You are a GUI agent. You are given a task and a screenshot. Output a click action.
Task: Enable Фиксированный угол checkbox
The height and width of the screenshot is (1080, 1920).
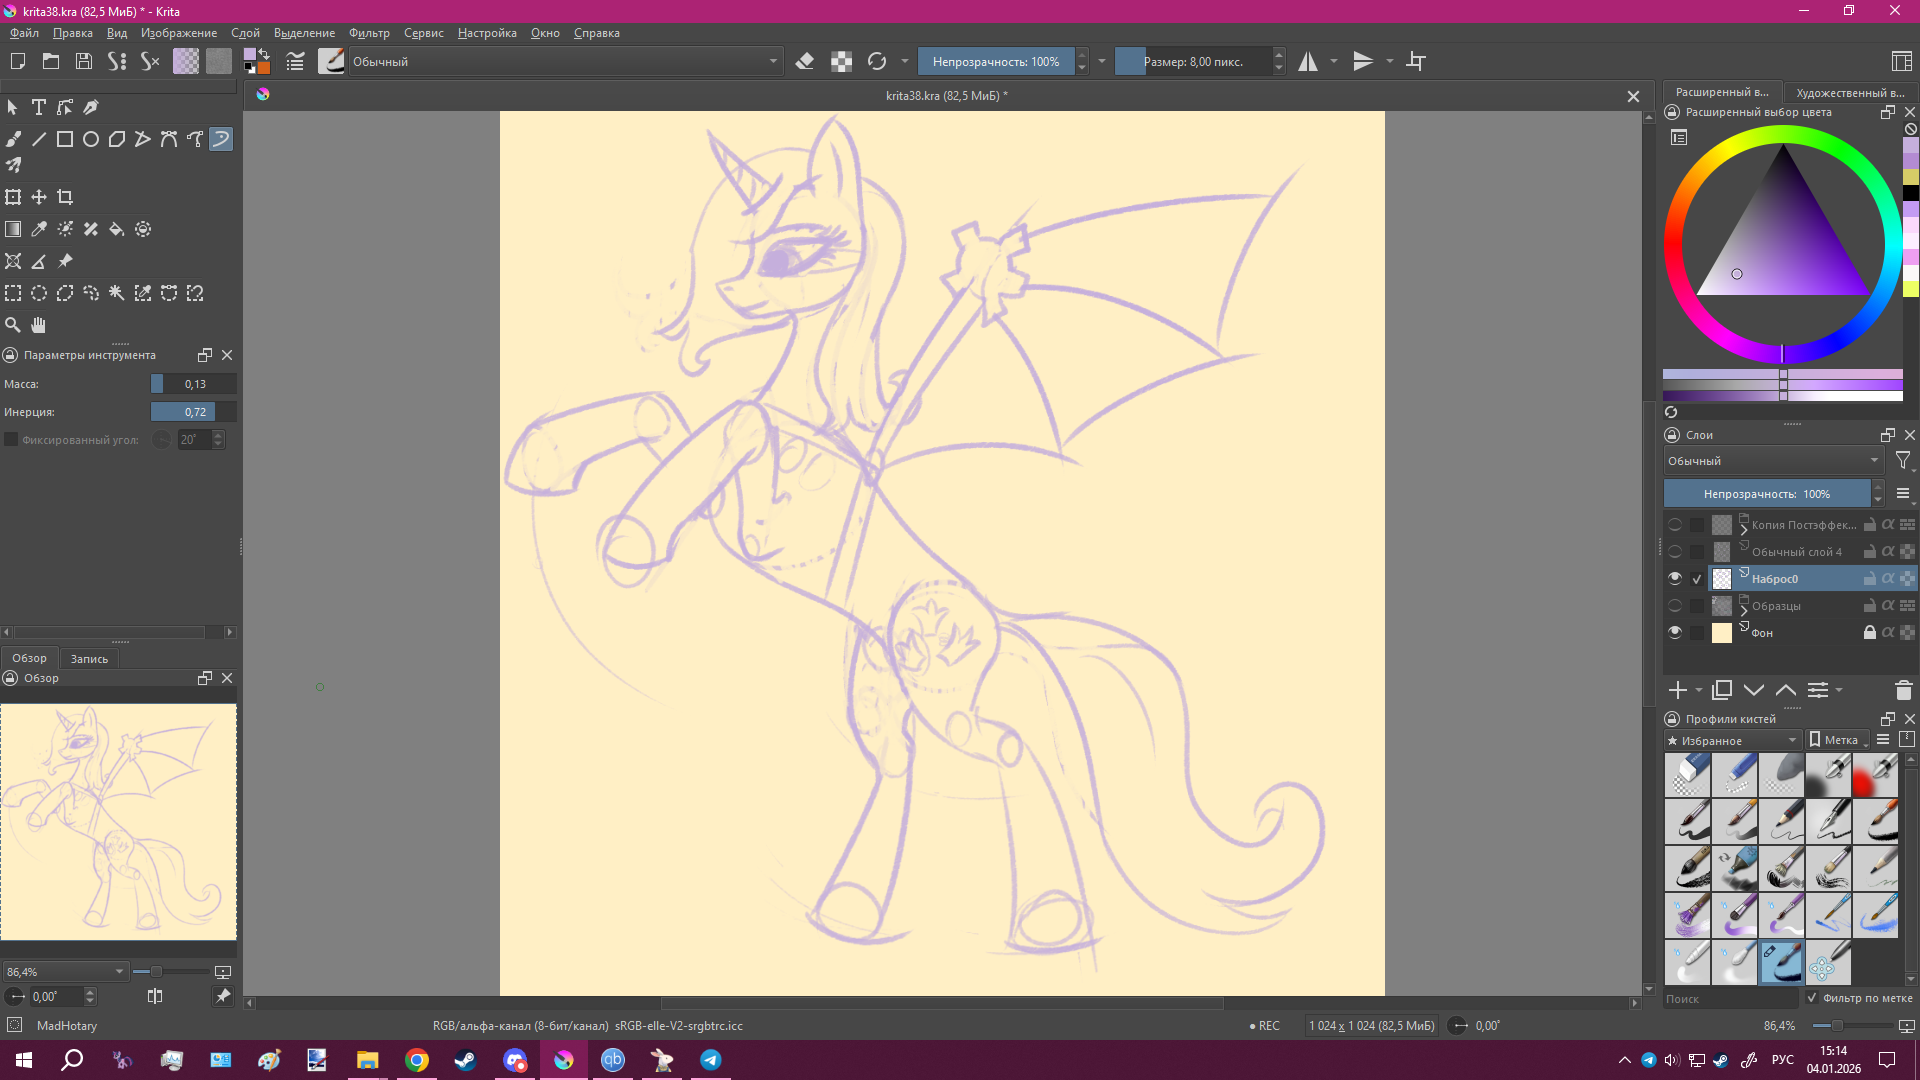11,439
